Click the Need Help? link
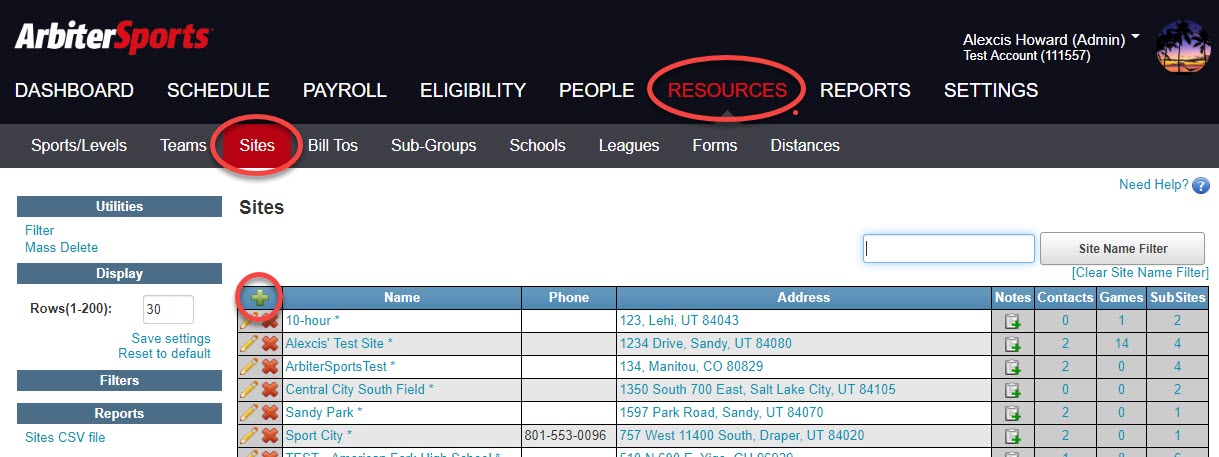Viewport: 1219px width, 457px height. pos(1154,184)
